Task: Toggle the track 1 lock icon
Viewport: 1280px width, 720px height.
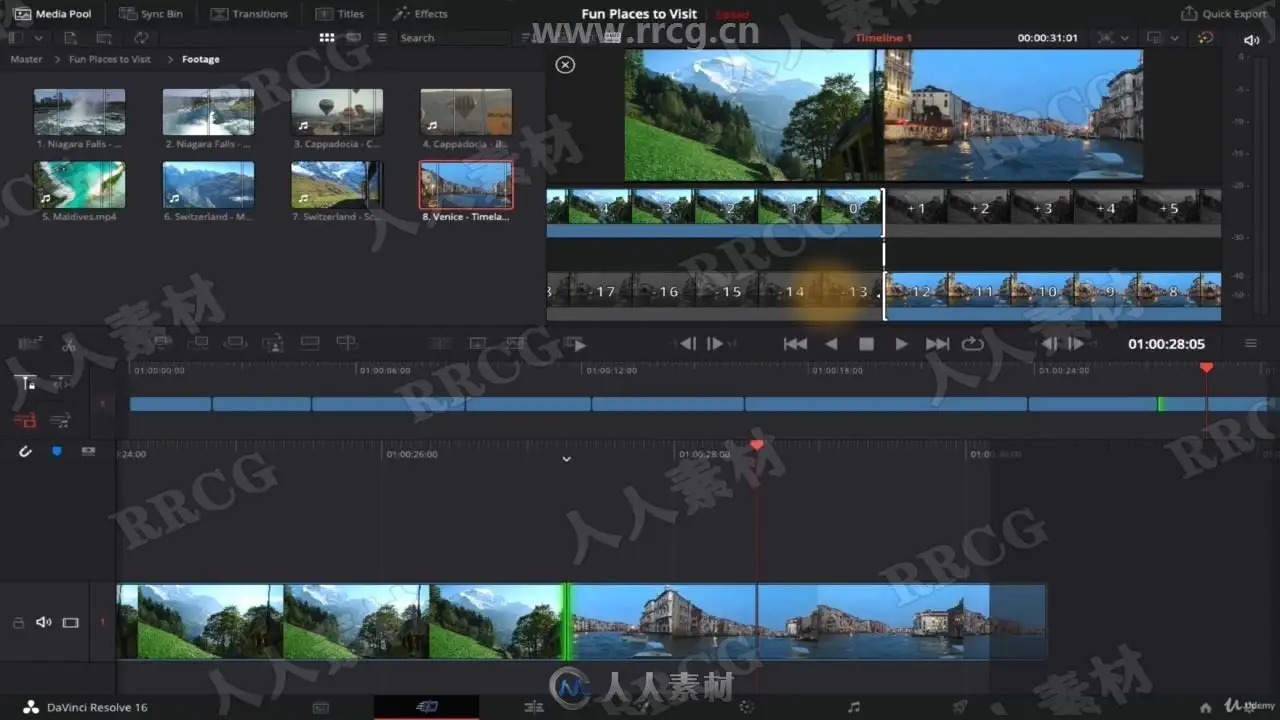Action: tap(18, 623)
